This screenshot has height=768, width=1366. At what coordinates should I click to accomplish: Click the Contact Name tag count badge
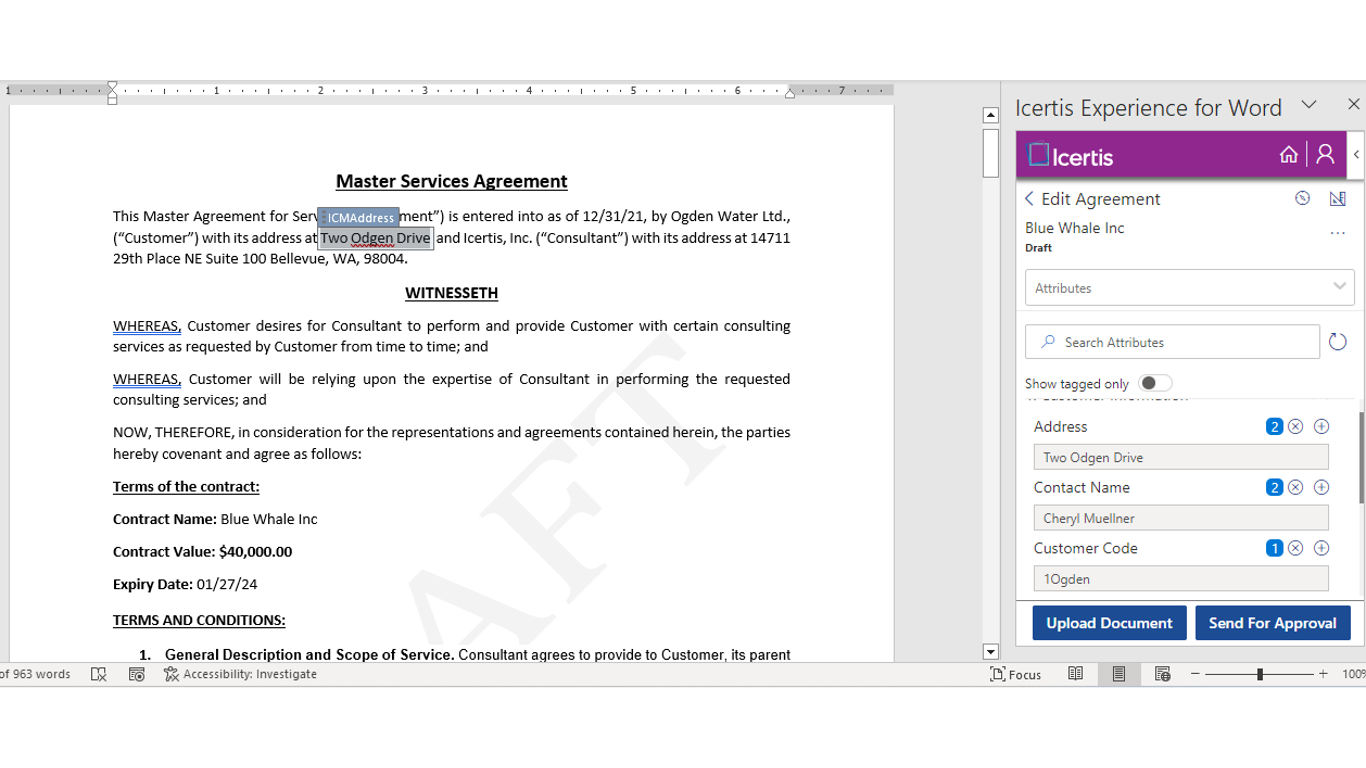[x=1274, y=488]
